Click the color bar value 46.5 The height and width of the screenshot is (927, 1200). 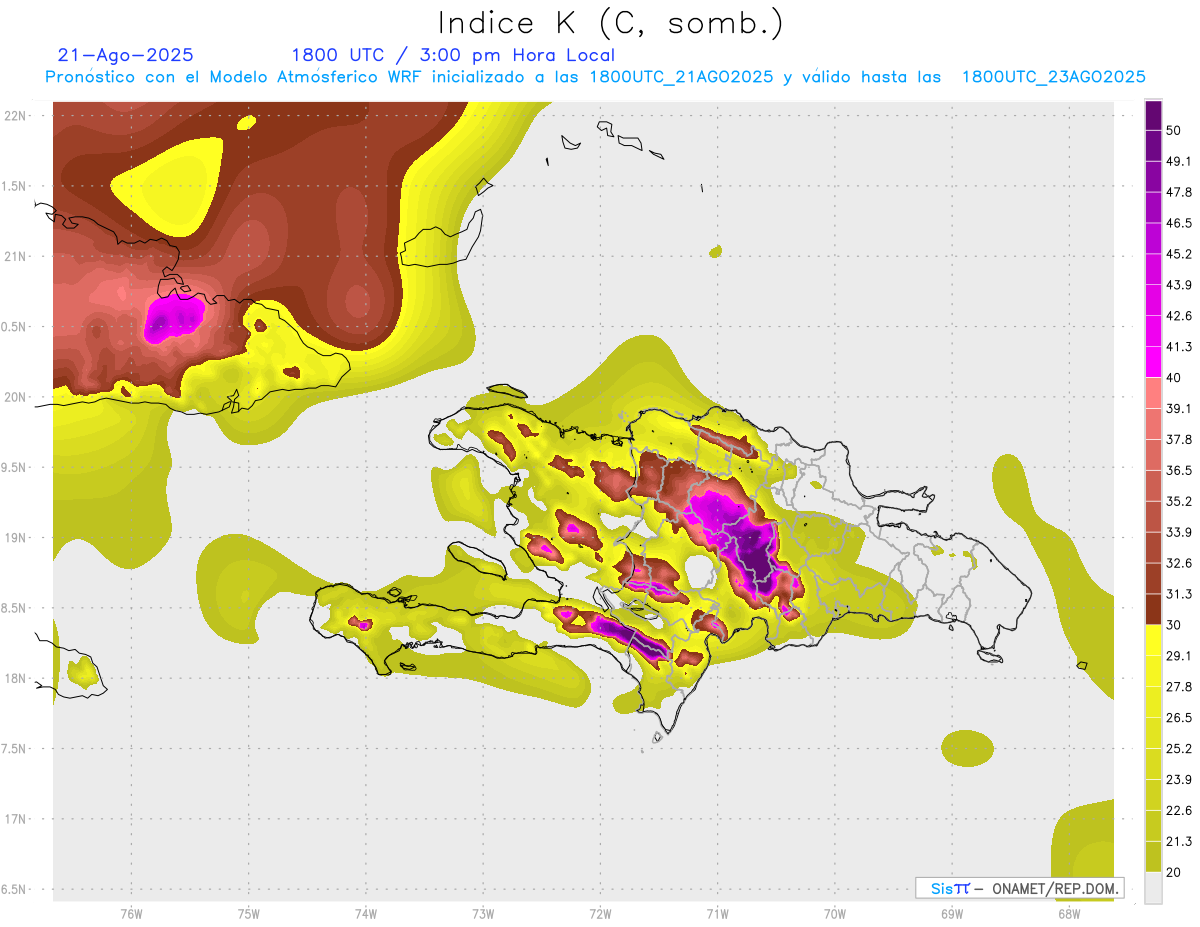pyautogui.click(x=1180, y=223)
